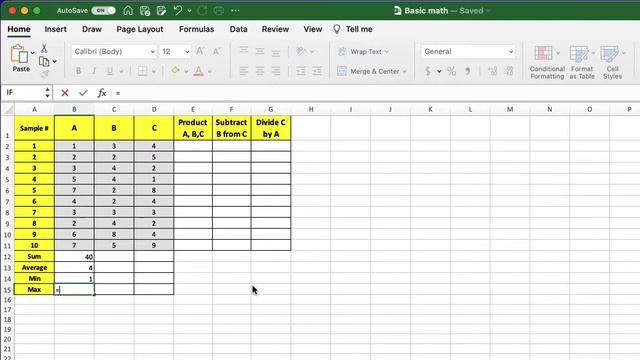Click the Decrease Font Size icon
The width and height of the screenshot is (640, 360).
[216, 51]
